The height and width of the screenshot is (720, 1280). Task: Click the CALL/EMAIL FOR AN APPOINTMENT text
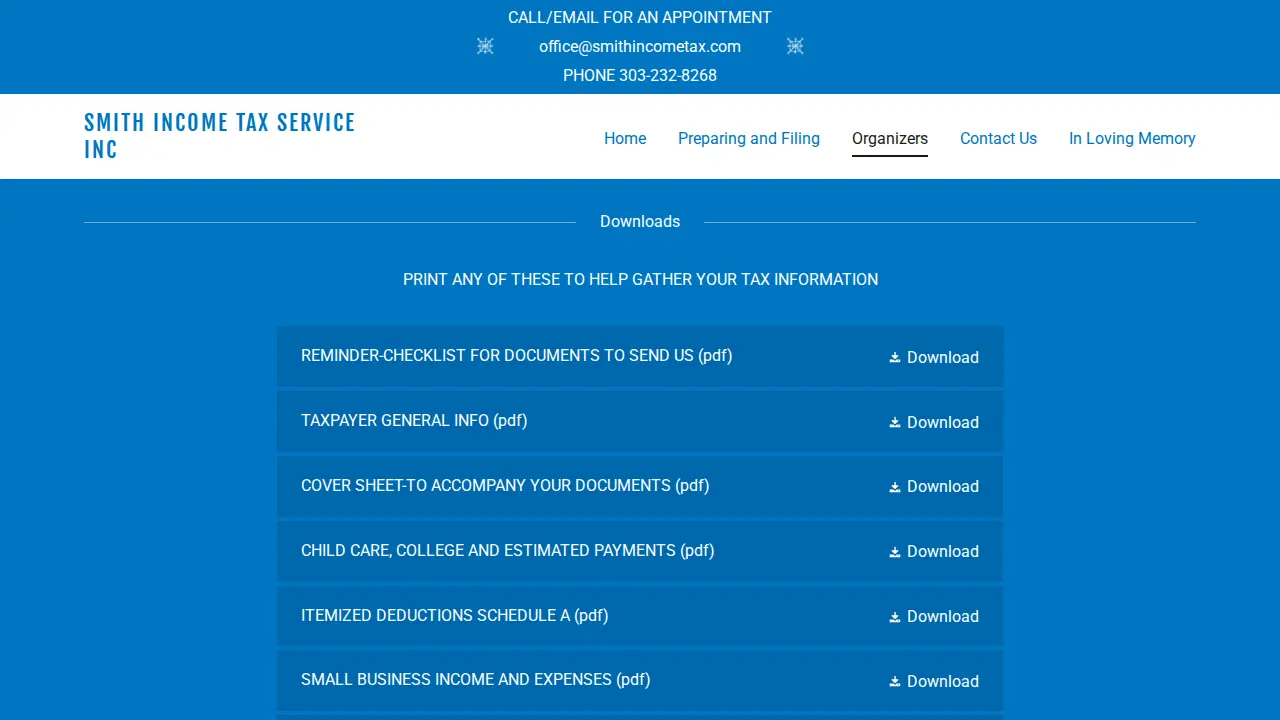click(640, 17)
